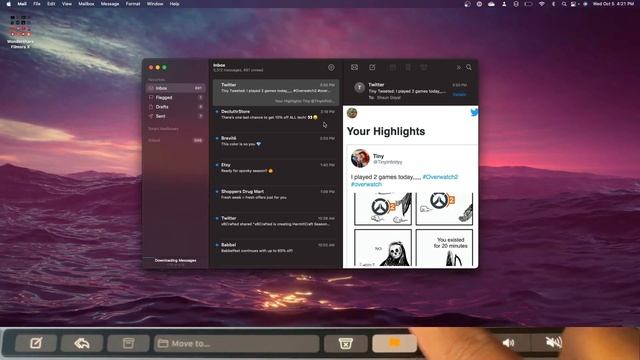The image size is (640, 360).
Task: Open the DeclutrStore message
Action: click(276, 119)
